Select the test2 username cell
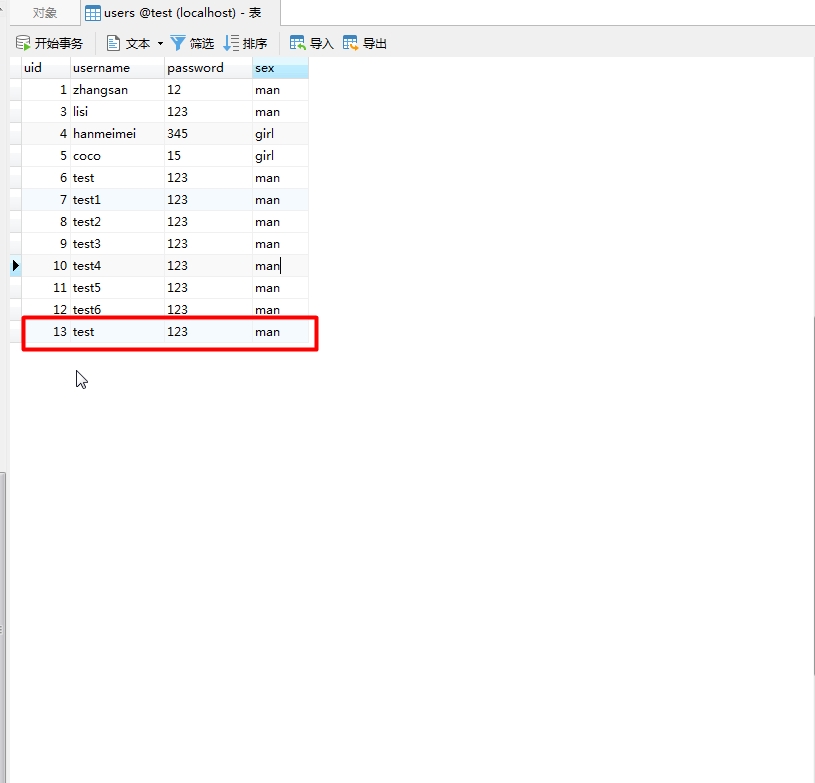Screen dimensions: 815x783 117,222
